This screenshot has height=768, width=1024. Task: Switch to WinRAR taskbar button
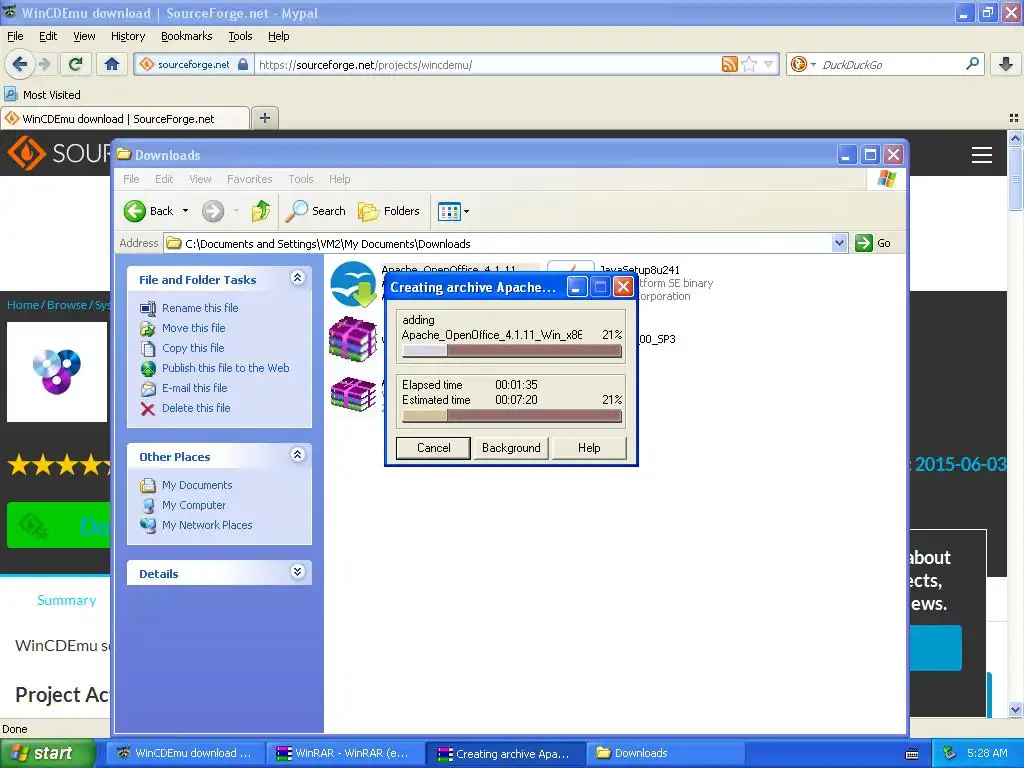tap(345, 754)
